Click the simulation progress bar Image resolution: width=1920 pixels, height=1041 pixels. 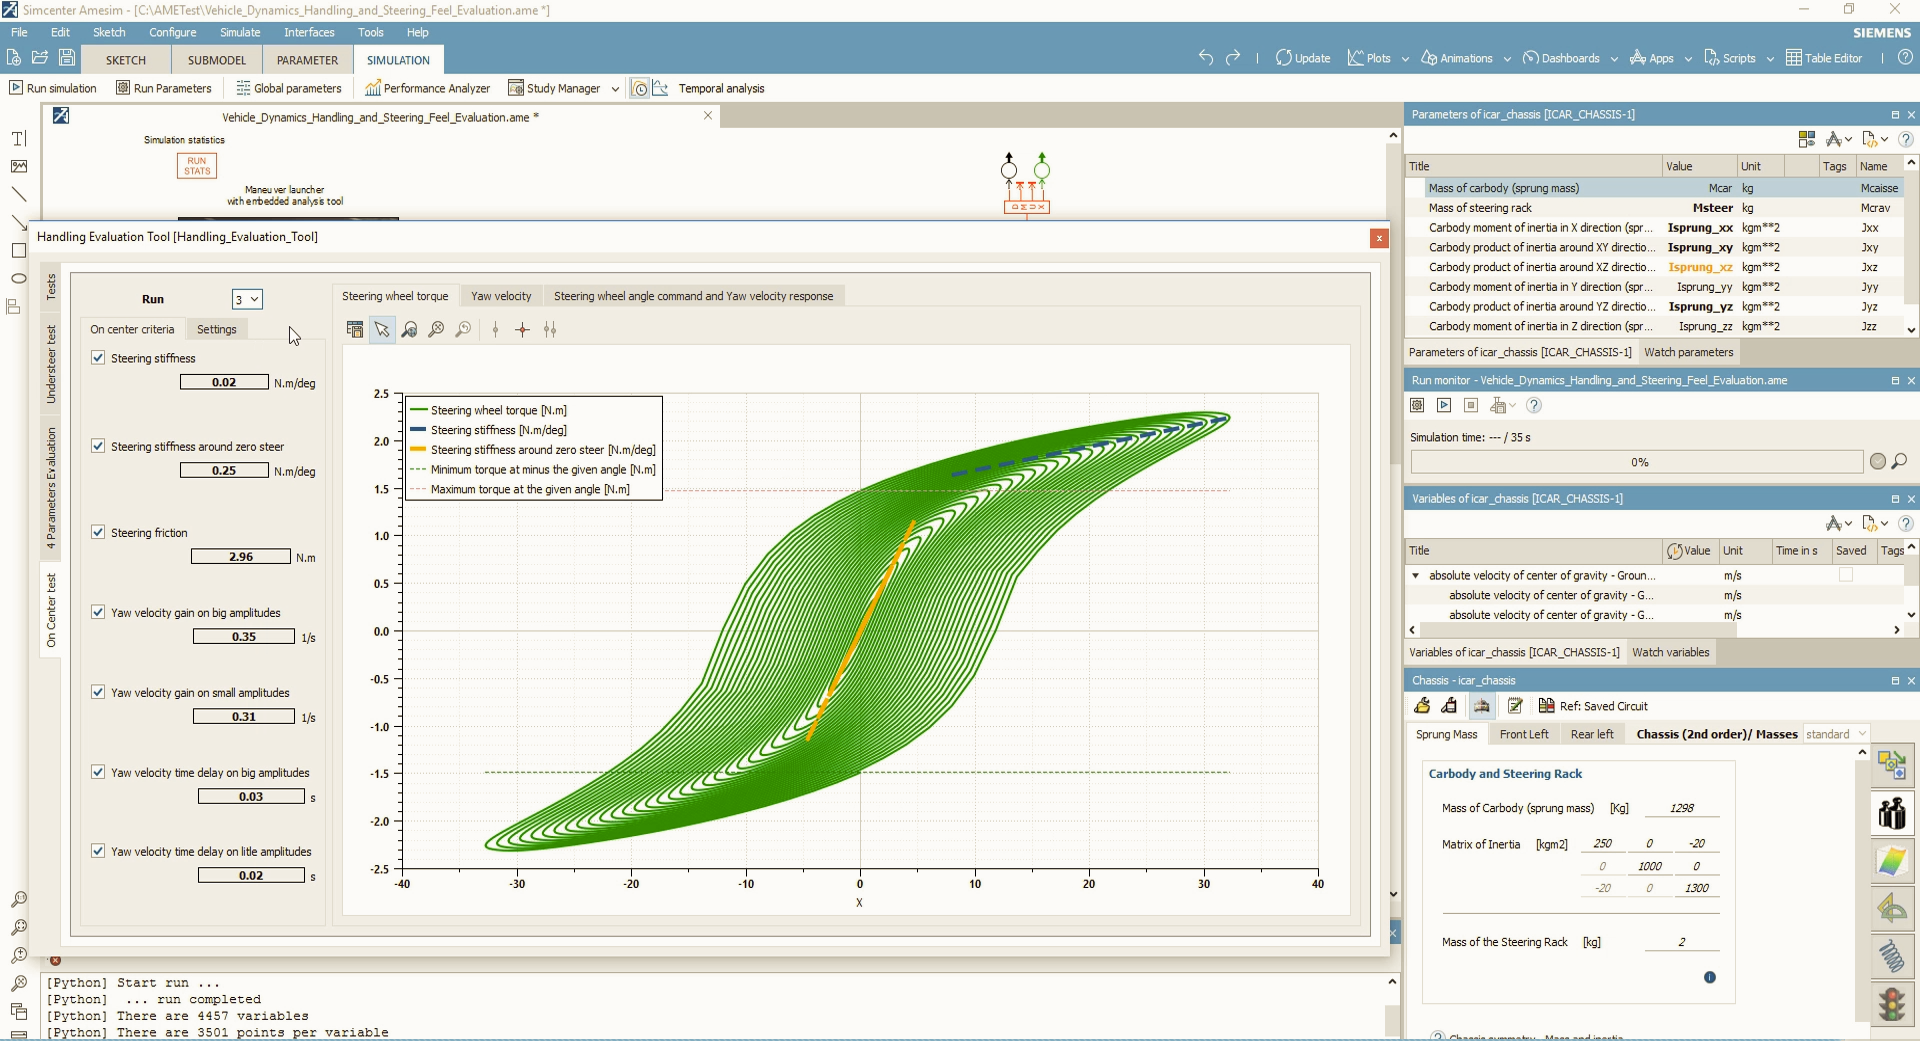1636,462
